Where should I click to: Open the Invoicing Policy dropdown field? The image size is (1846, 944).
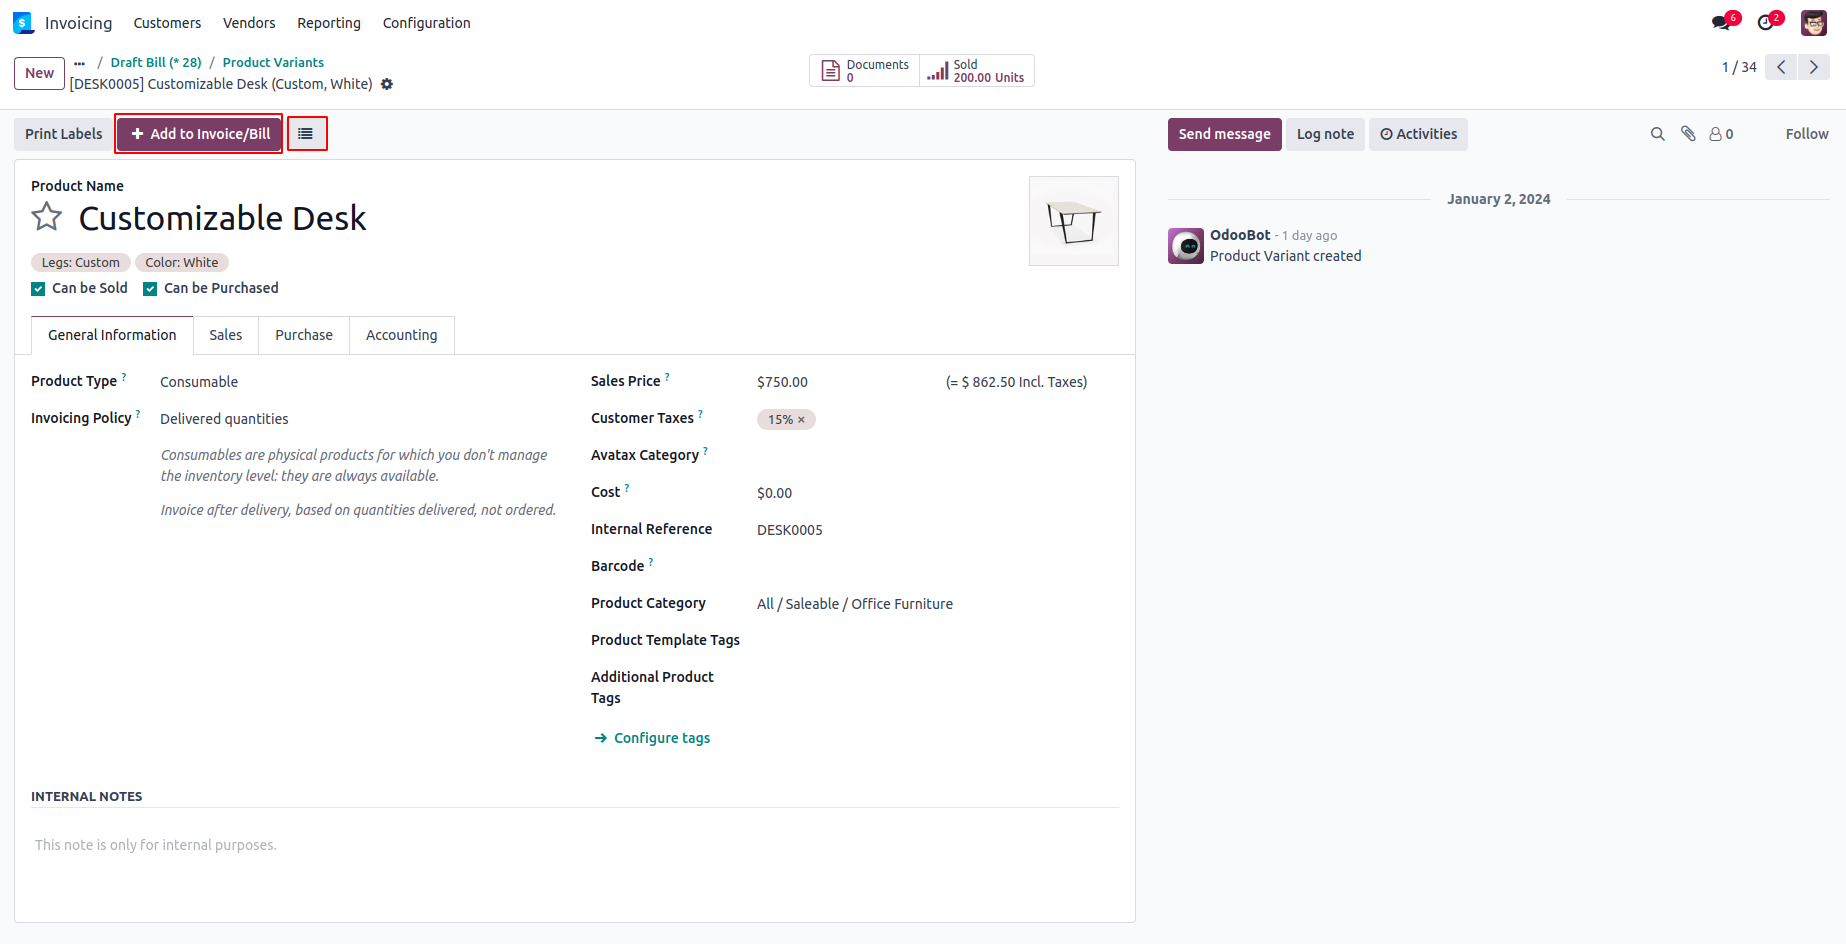359,419
